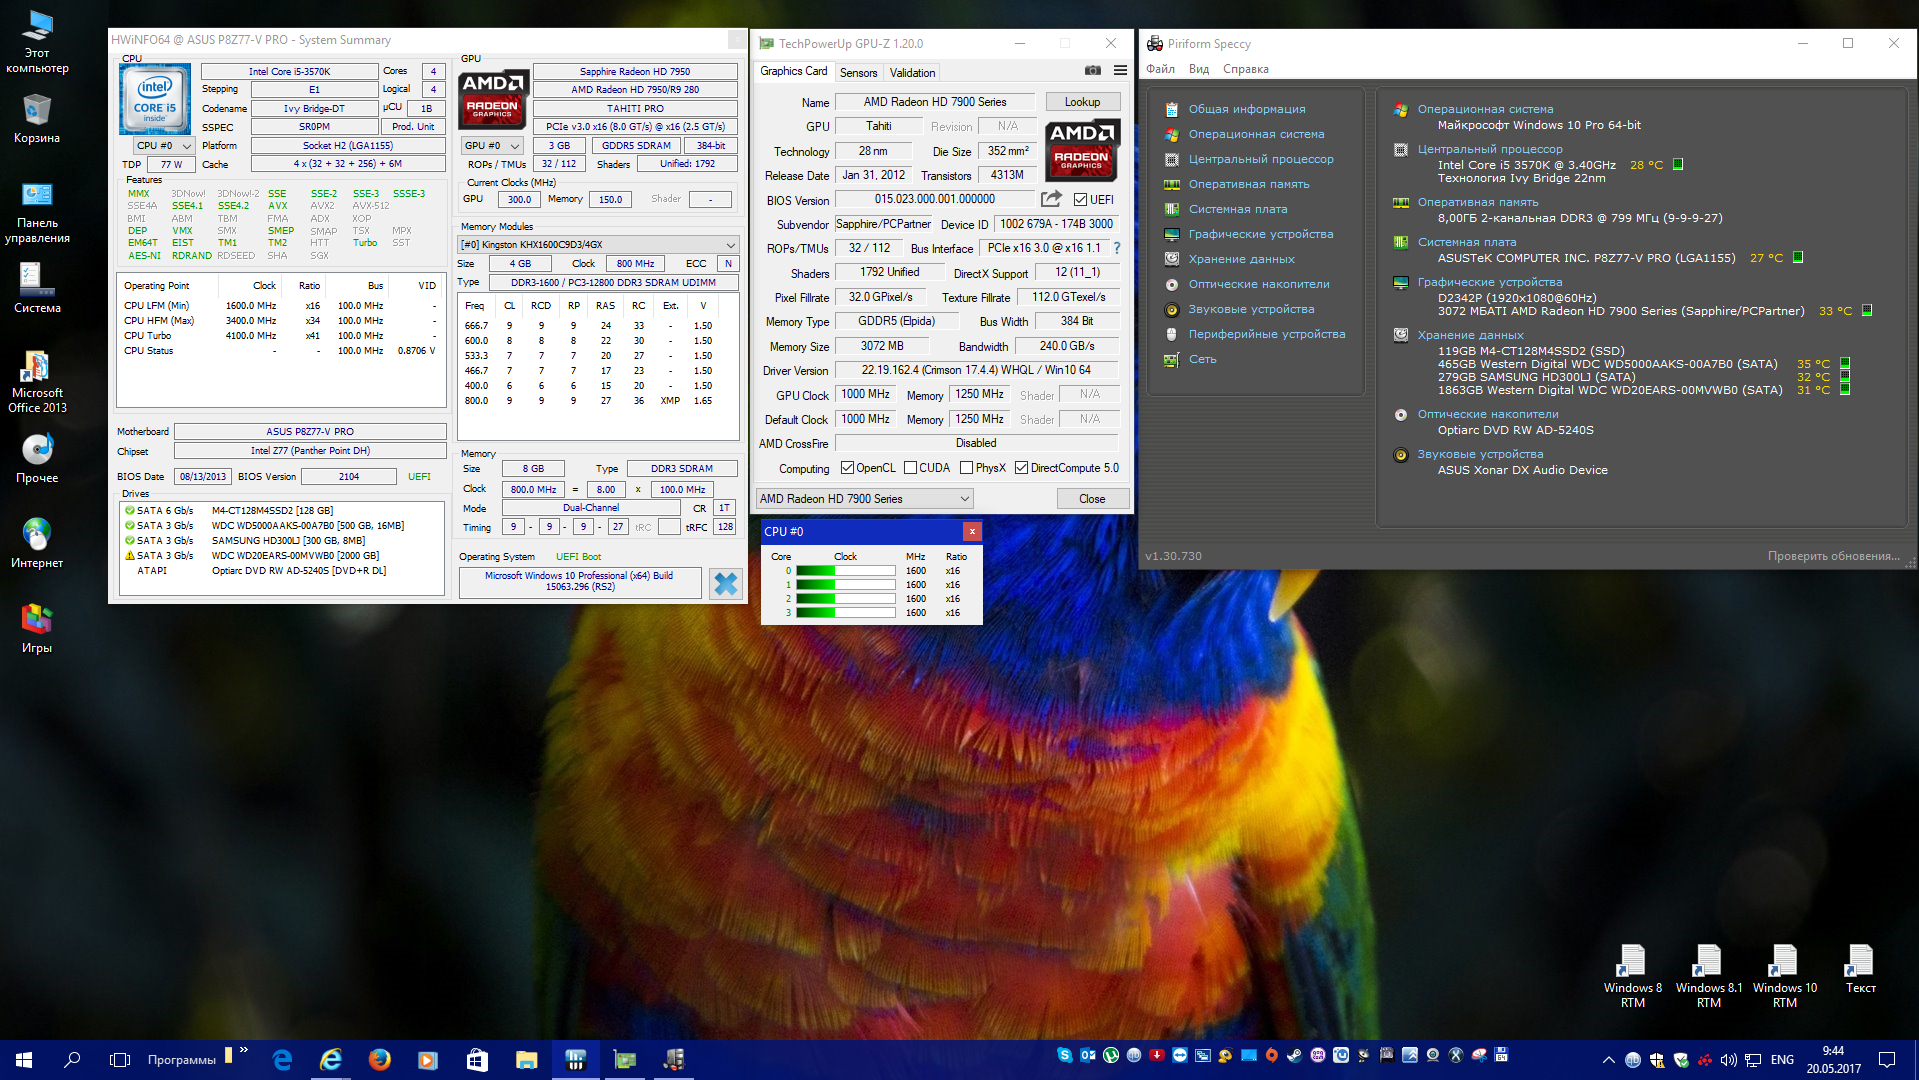Switch to Sensors tab in GPU-Z
The width and height of the screenshot is (1919, 1080).
pyautogui.click(x=858, y=73)
